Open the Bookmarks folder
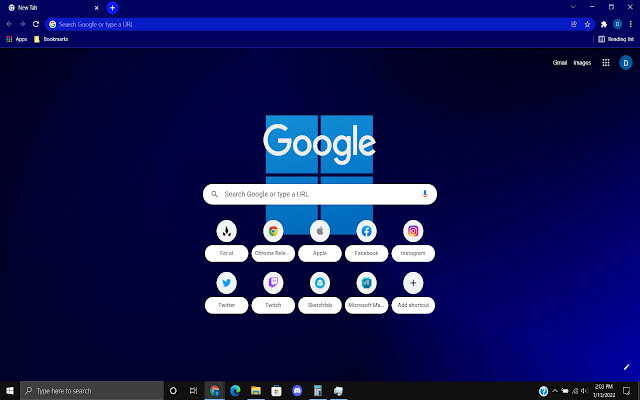 coord(51,39)
